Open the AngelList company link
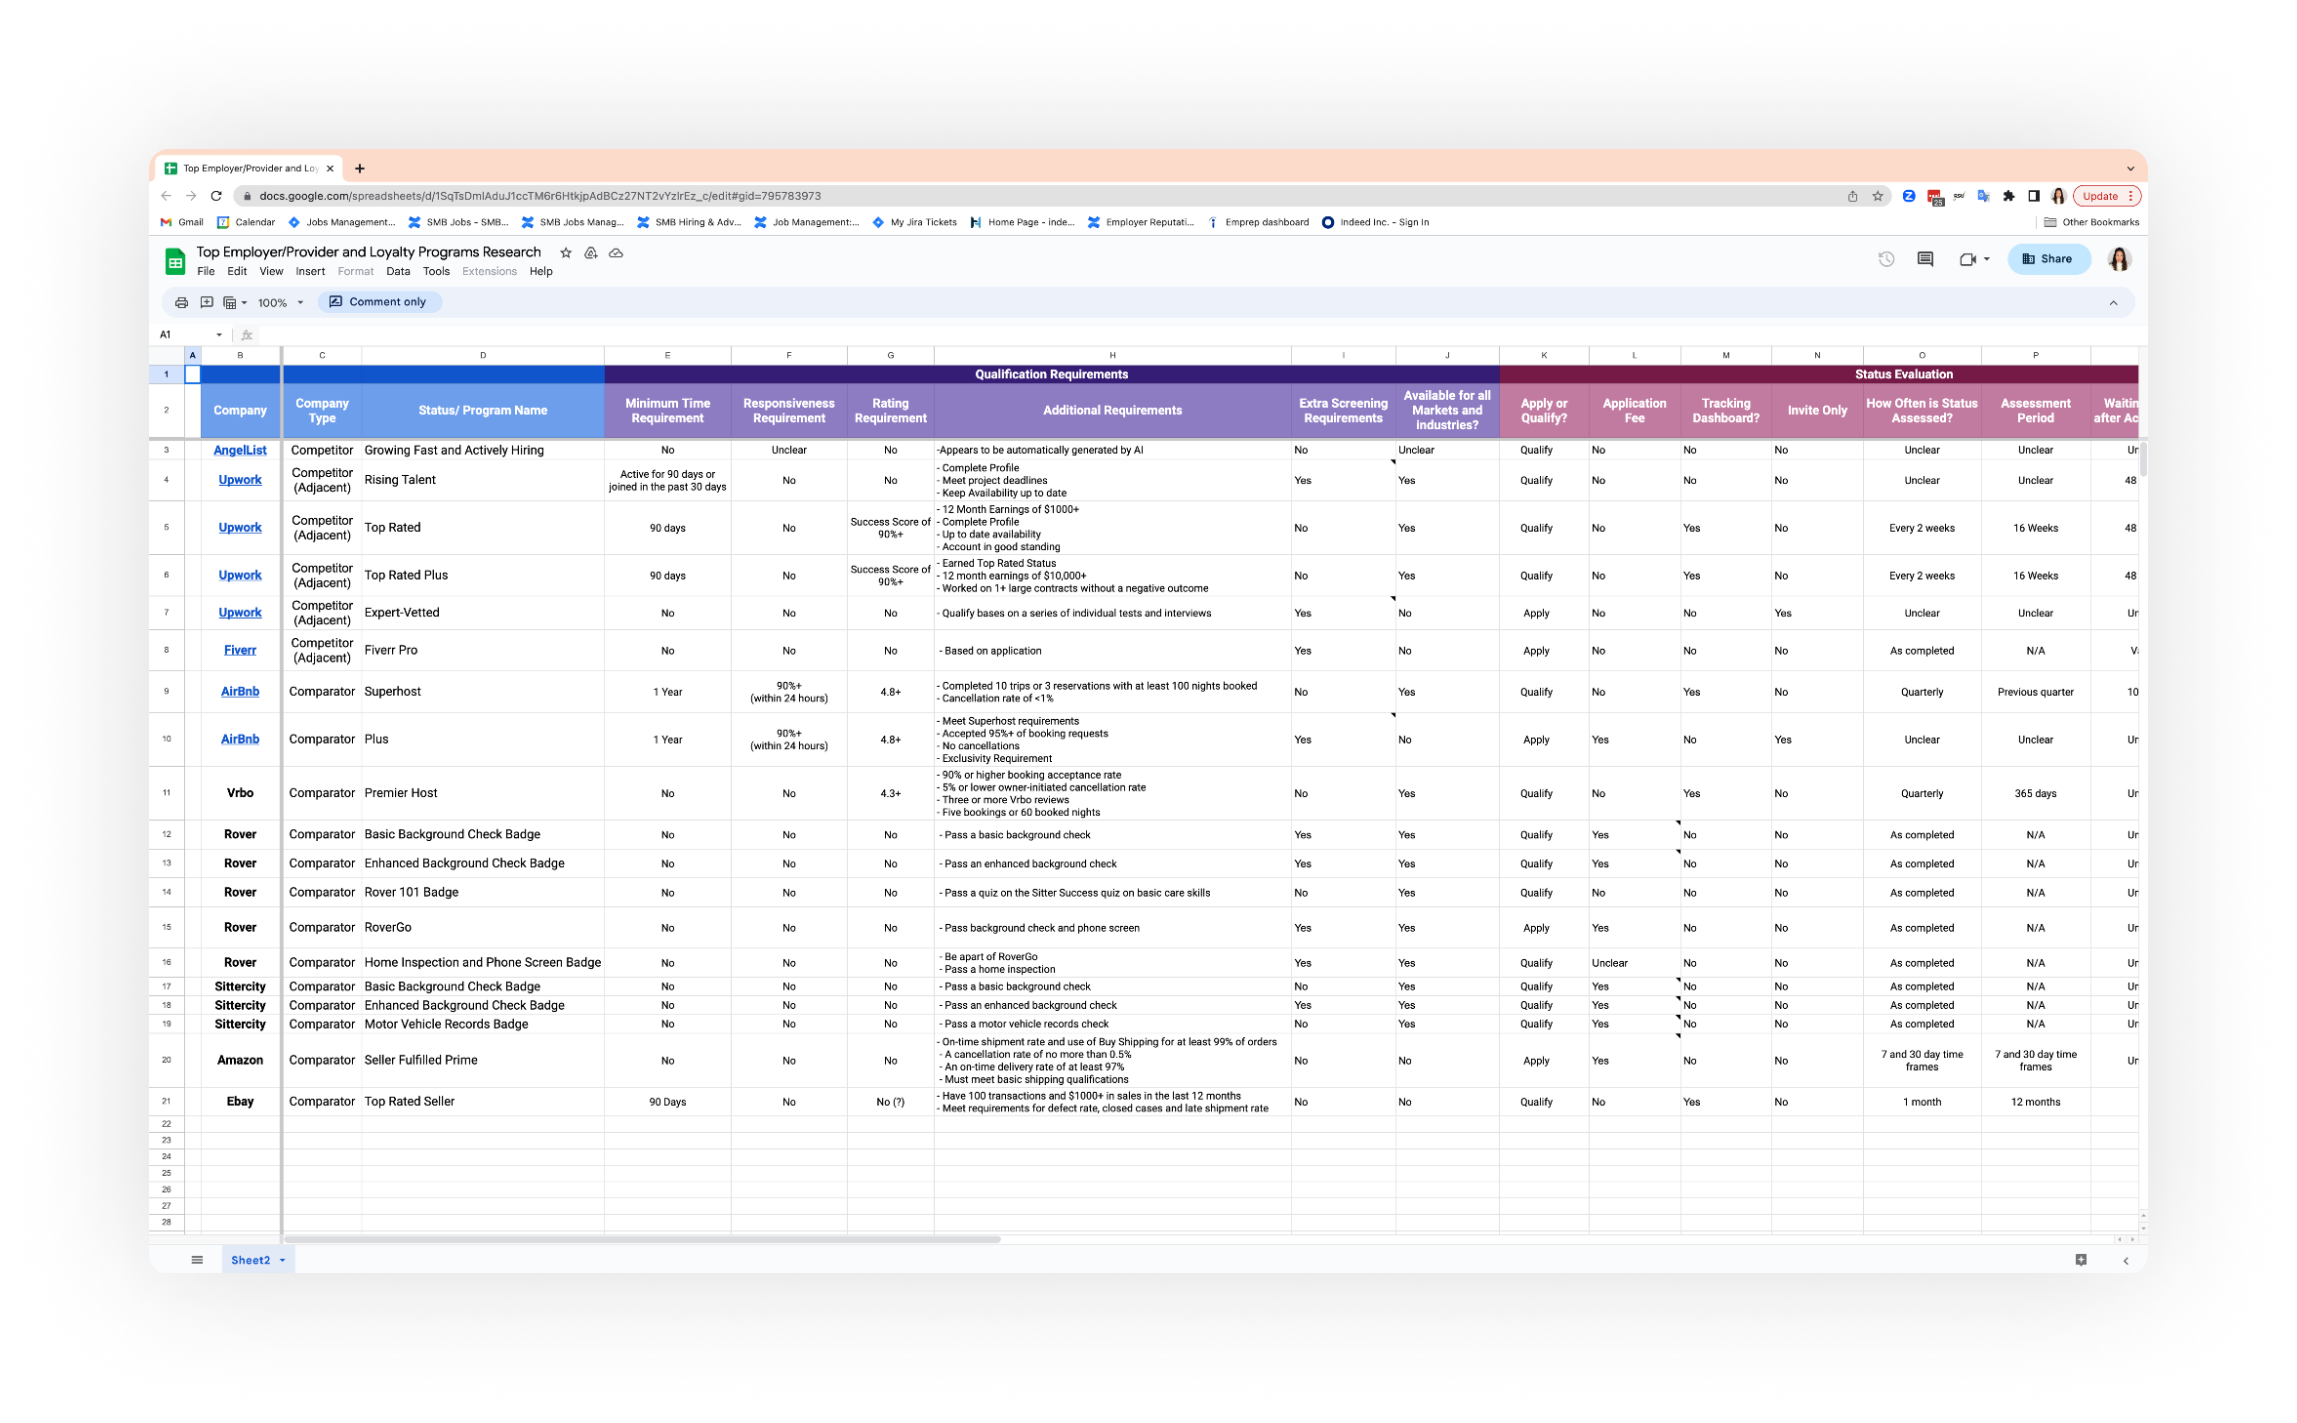Image resolution: width=2297 pixels, height=1423 pixels. (240, 451)
